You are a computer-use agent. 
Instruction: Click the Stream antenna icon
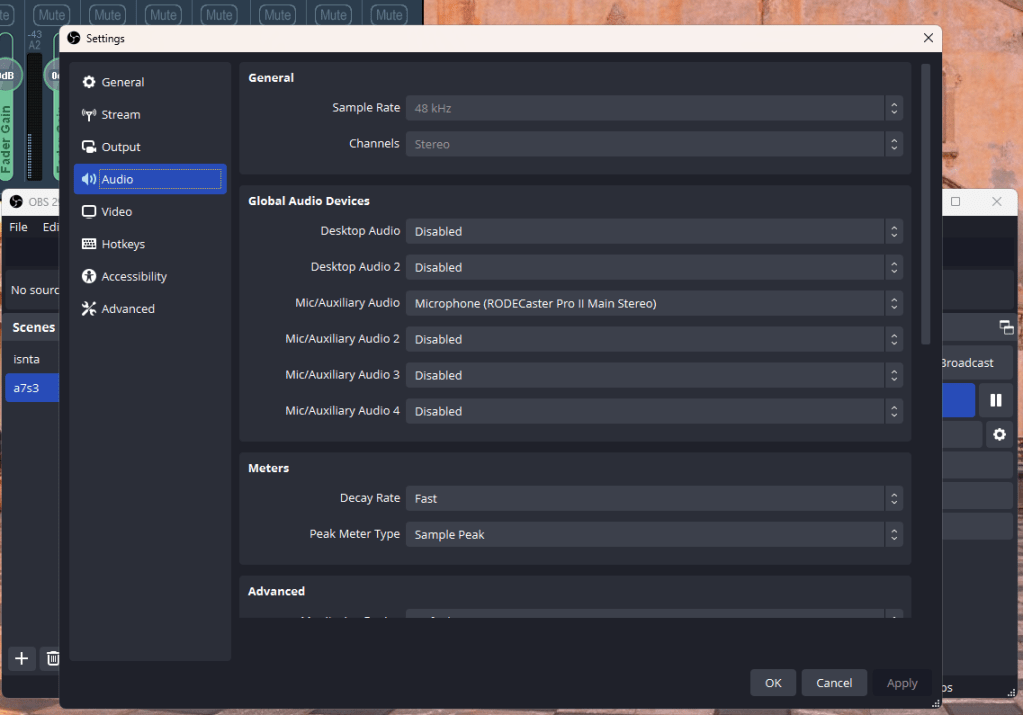tap(89, 115)
